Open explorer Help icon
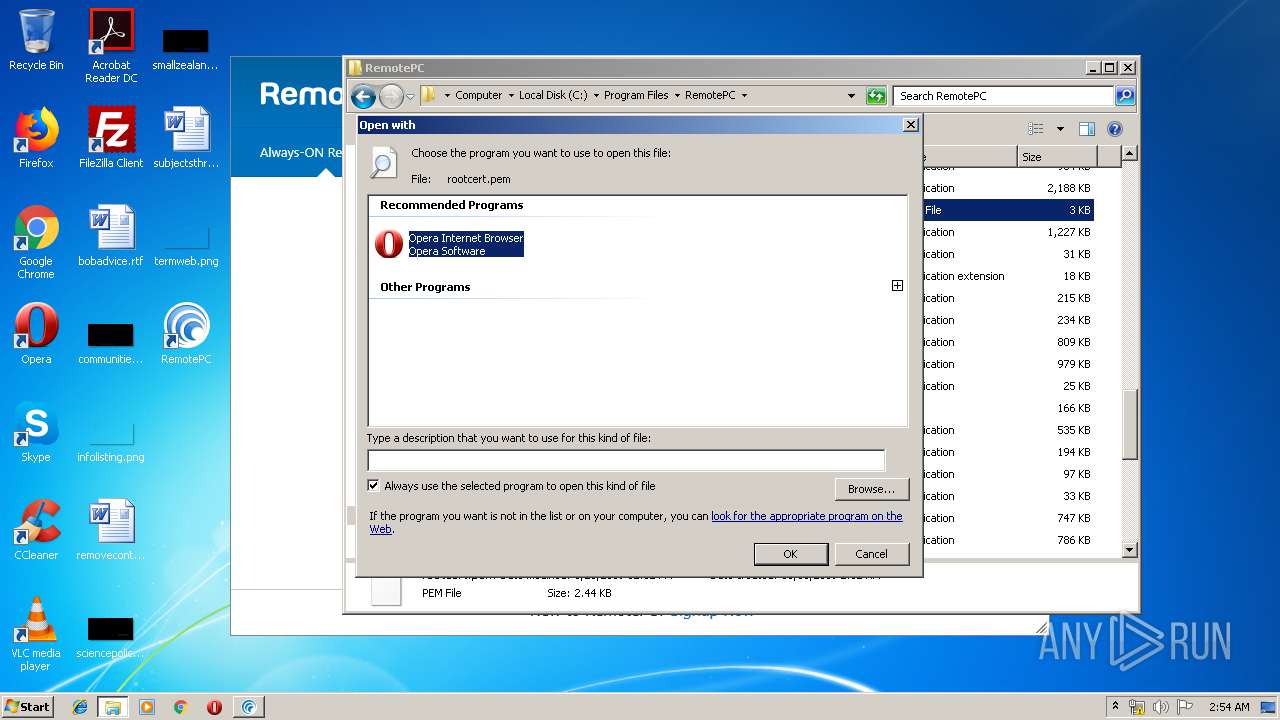 pyautogui.click(x=1115, y=129)
